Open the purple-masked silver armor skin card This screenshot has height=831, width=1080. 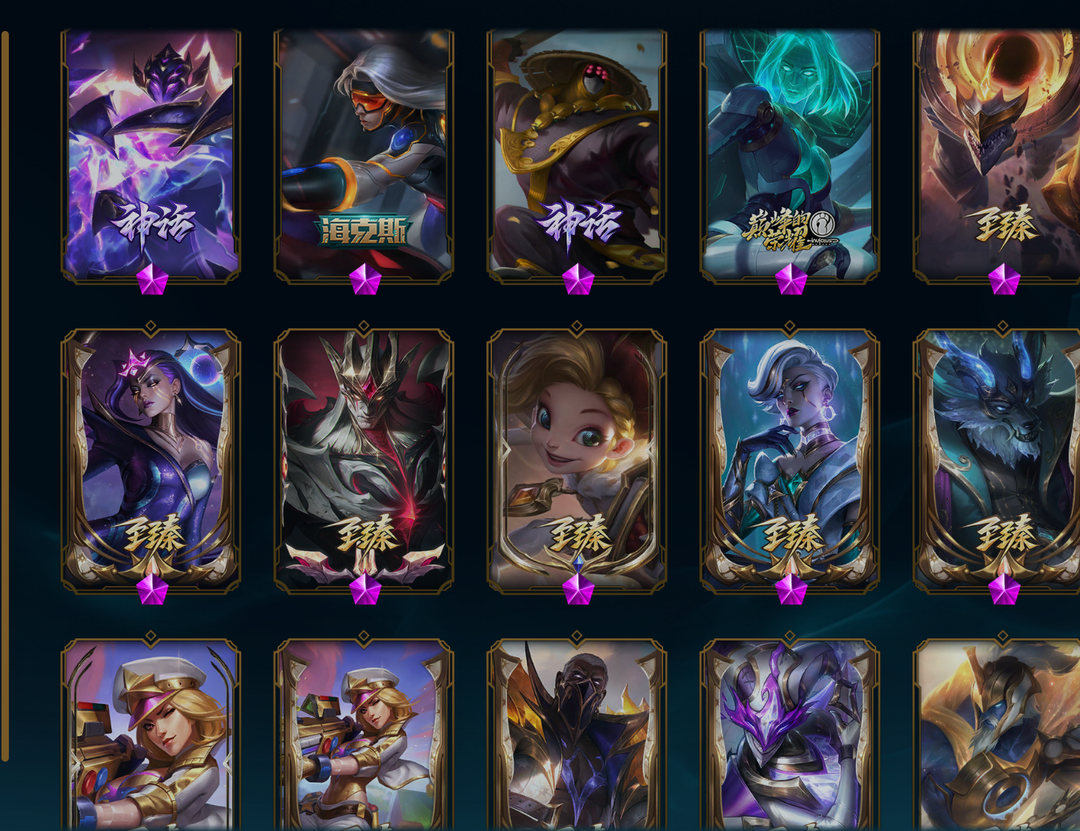coord(789,735)
